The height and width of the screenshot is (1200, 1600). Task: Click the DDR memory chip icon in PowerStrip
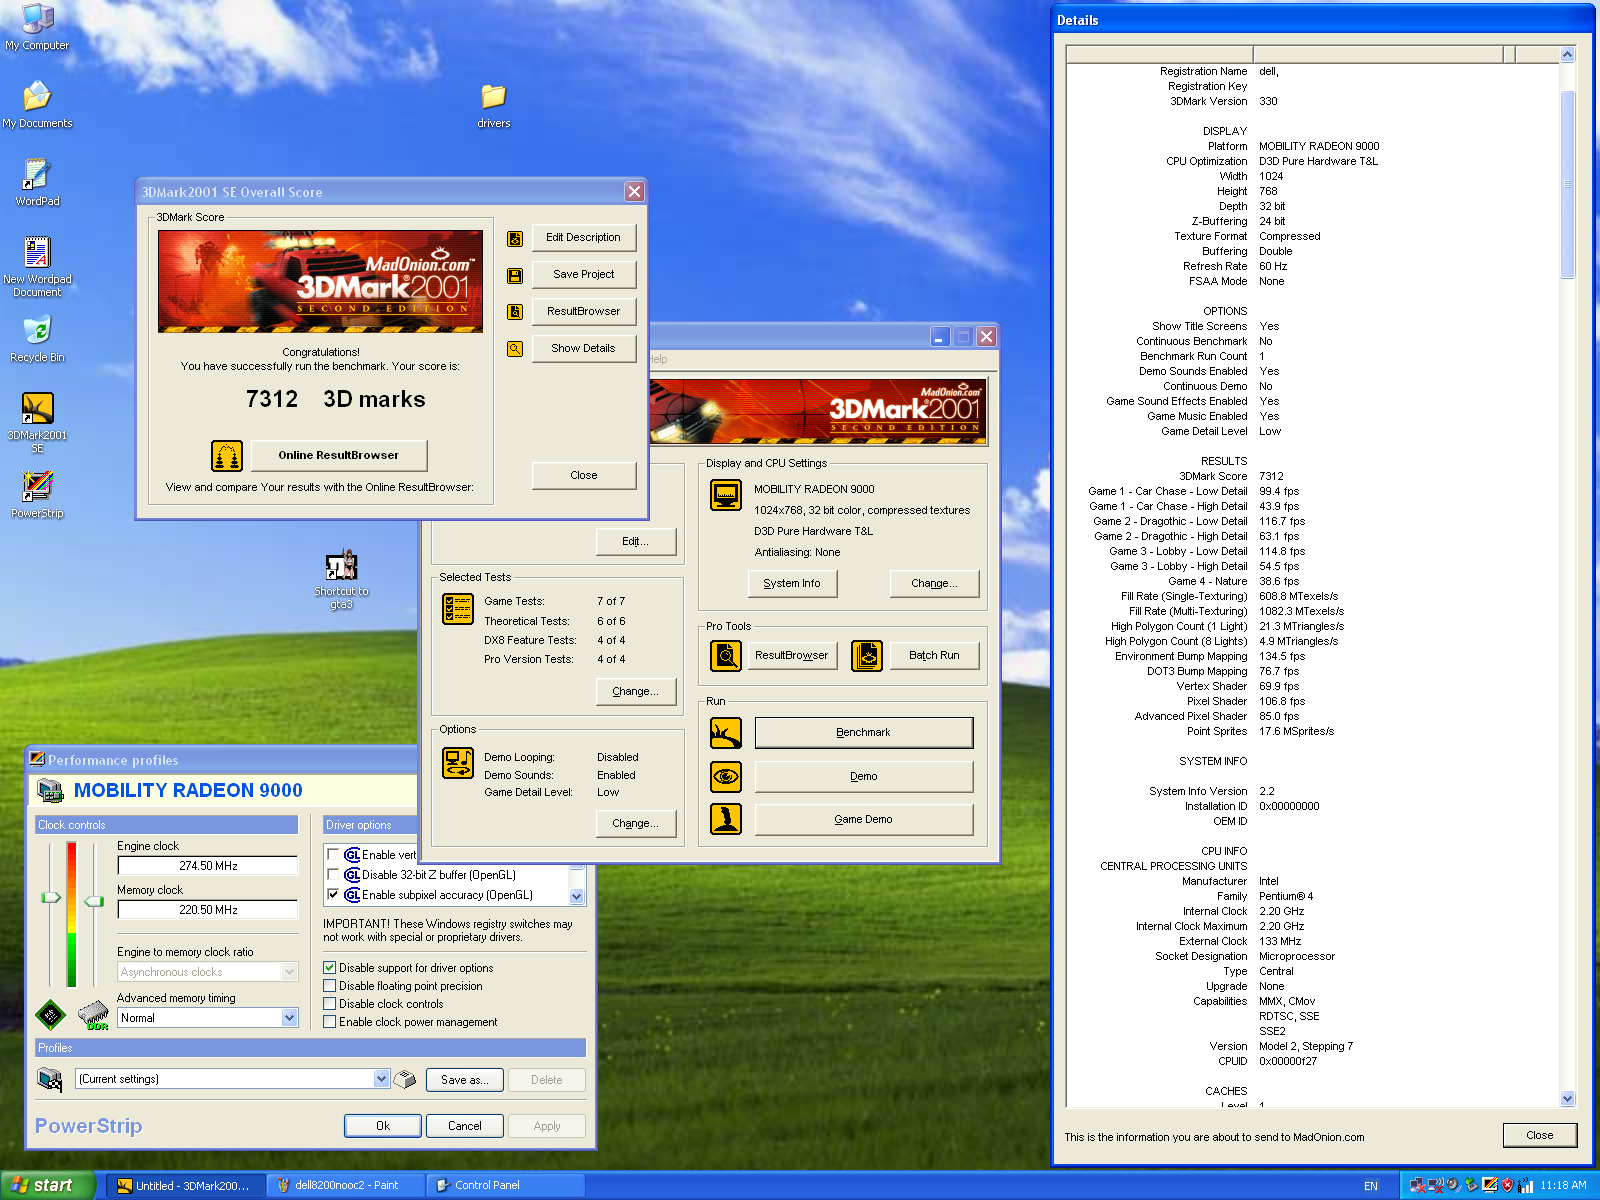click(x=93, y=1015)
